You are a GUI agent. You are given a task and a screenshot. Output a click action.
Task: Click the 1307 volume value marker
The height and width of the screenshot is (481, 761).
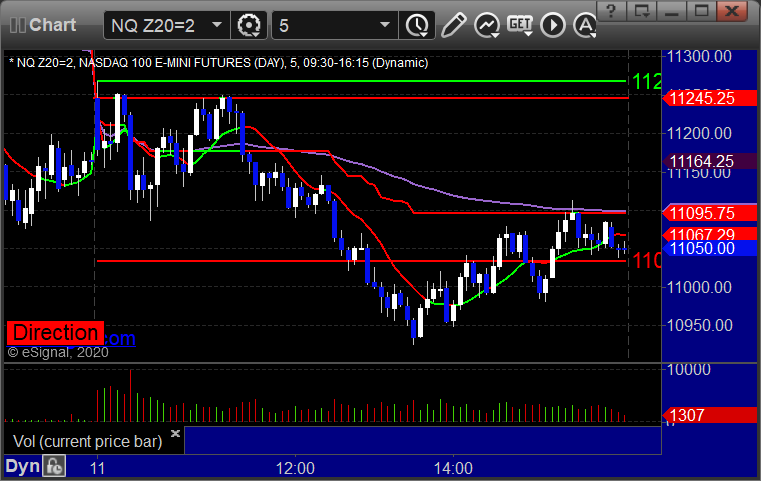710,415
